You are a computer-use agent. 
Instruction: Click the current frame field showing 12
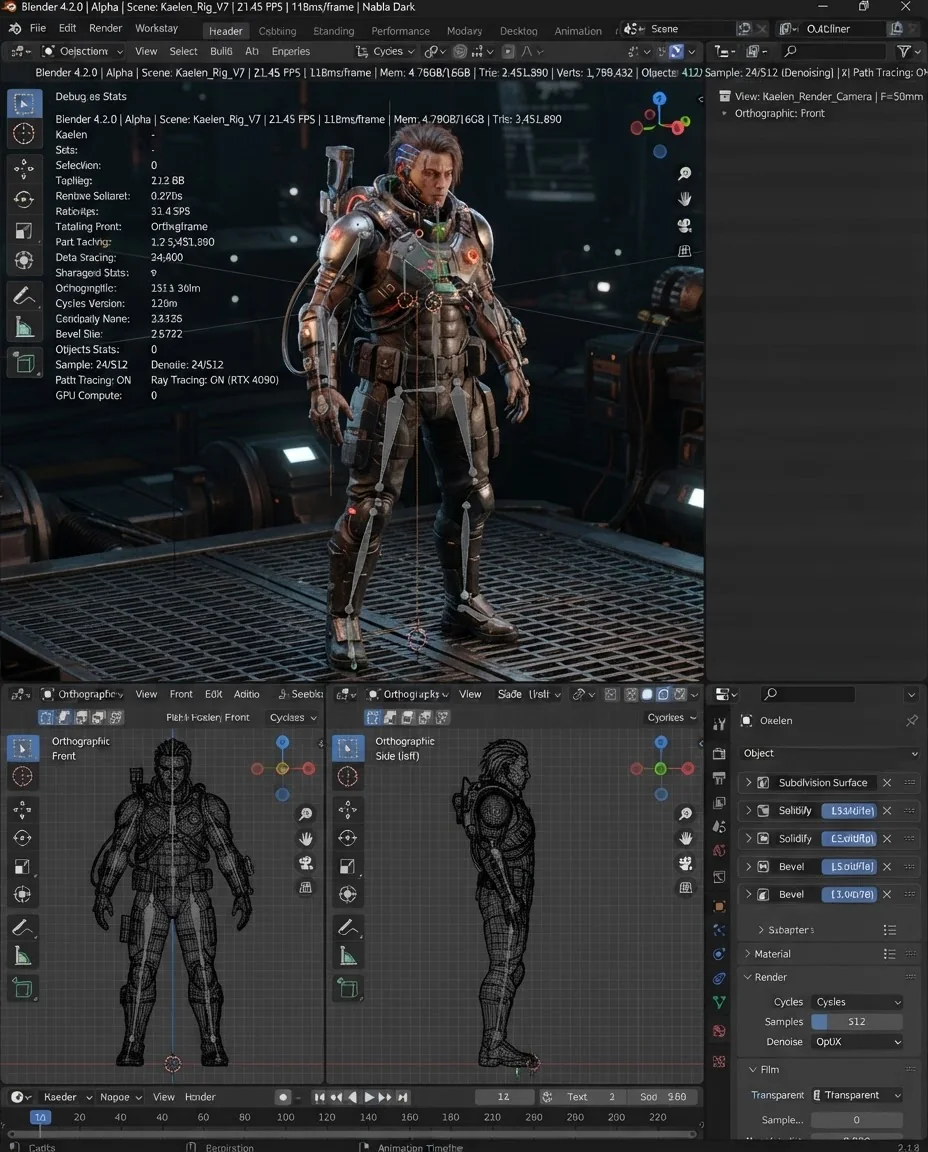click(504, 1097)
